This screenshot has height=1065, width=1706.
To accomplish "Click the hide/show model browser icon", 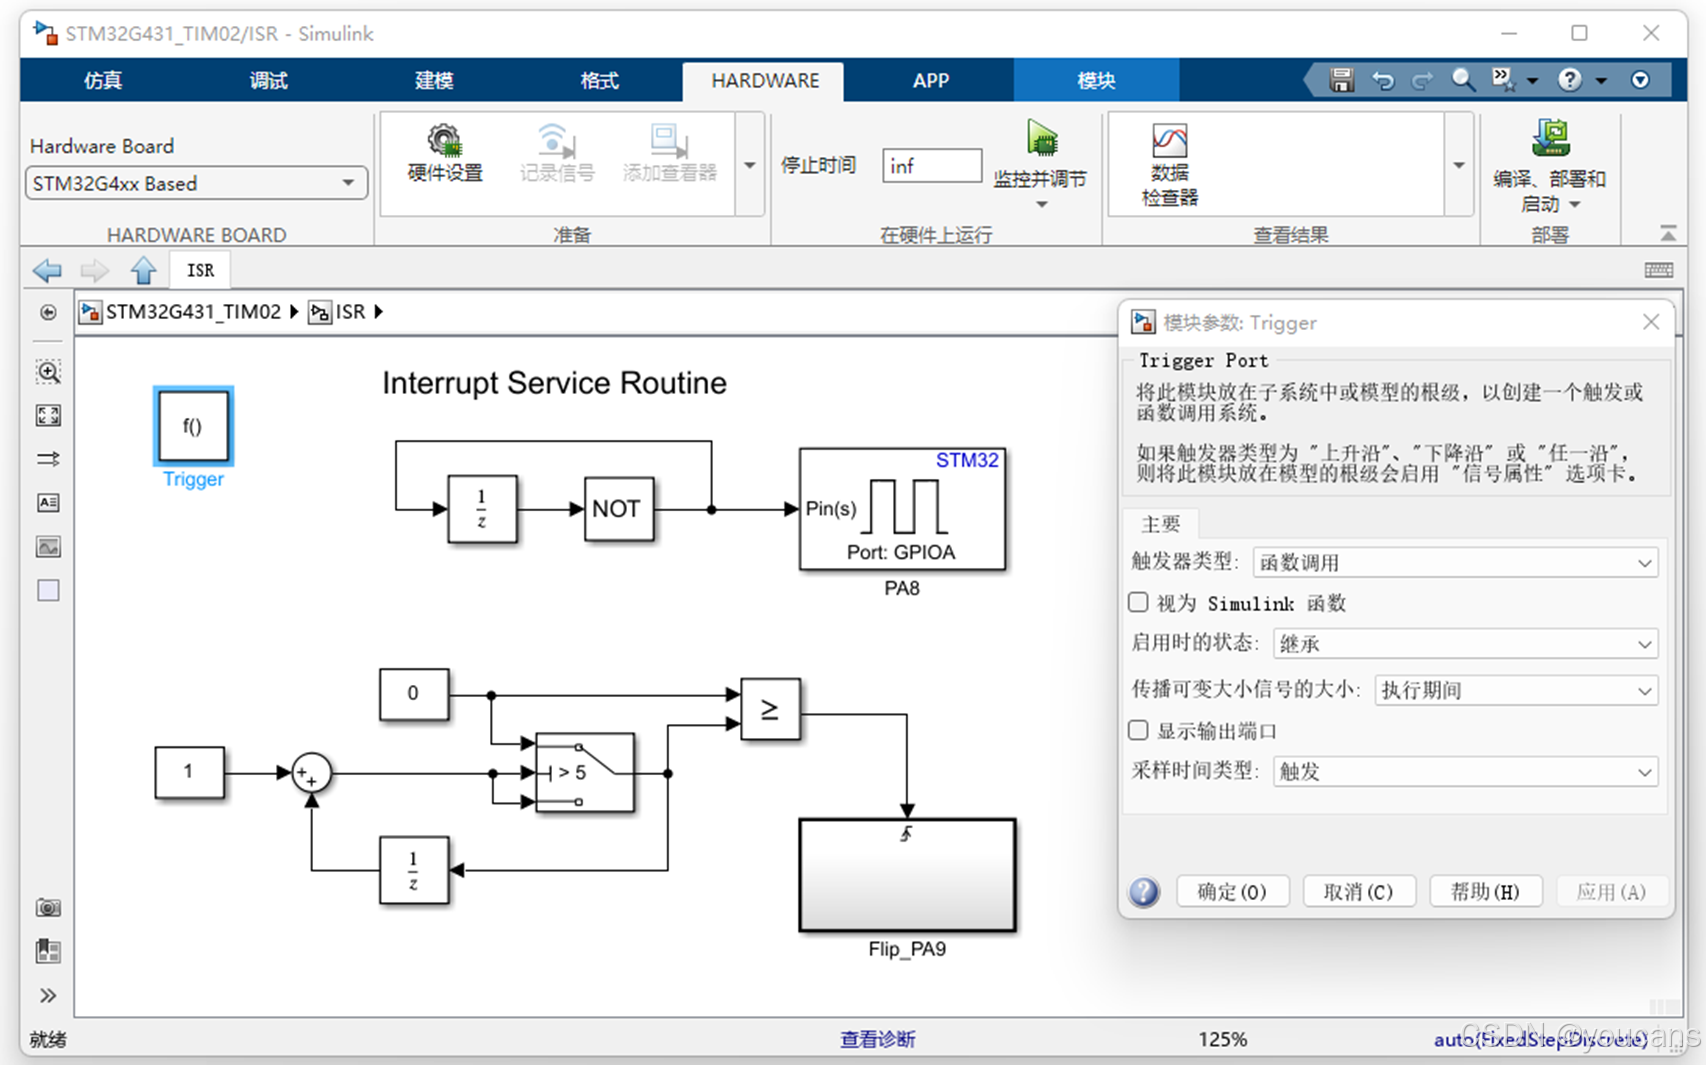I will pyautogui.click(x=48, y=313).
